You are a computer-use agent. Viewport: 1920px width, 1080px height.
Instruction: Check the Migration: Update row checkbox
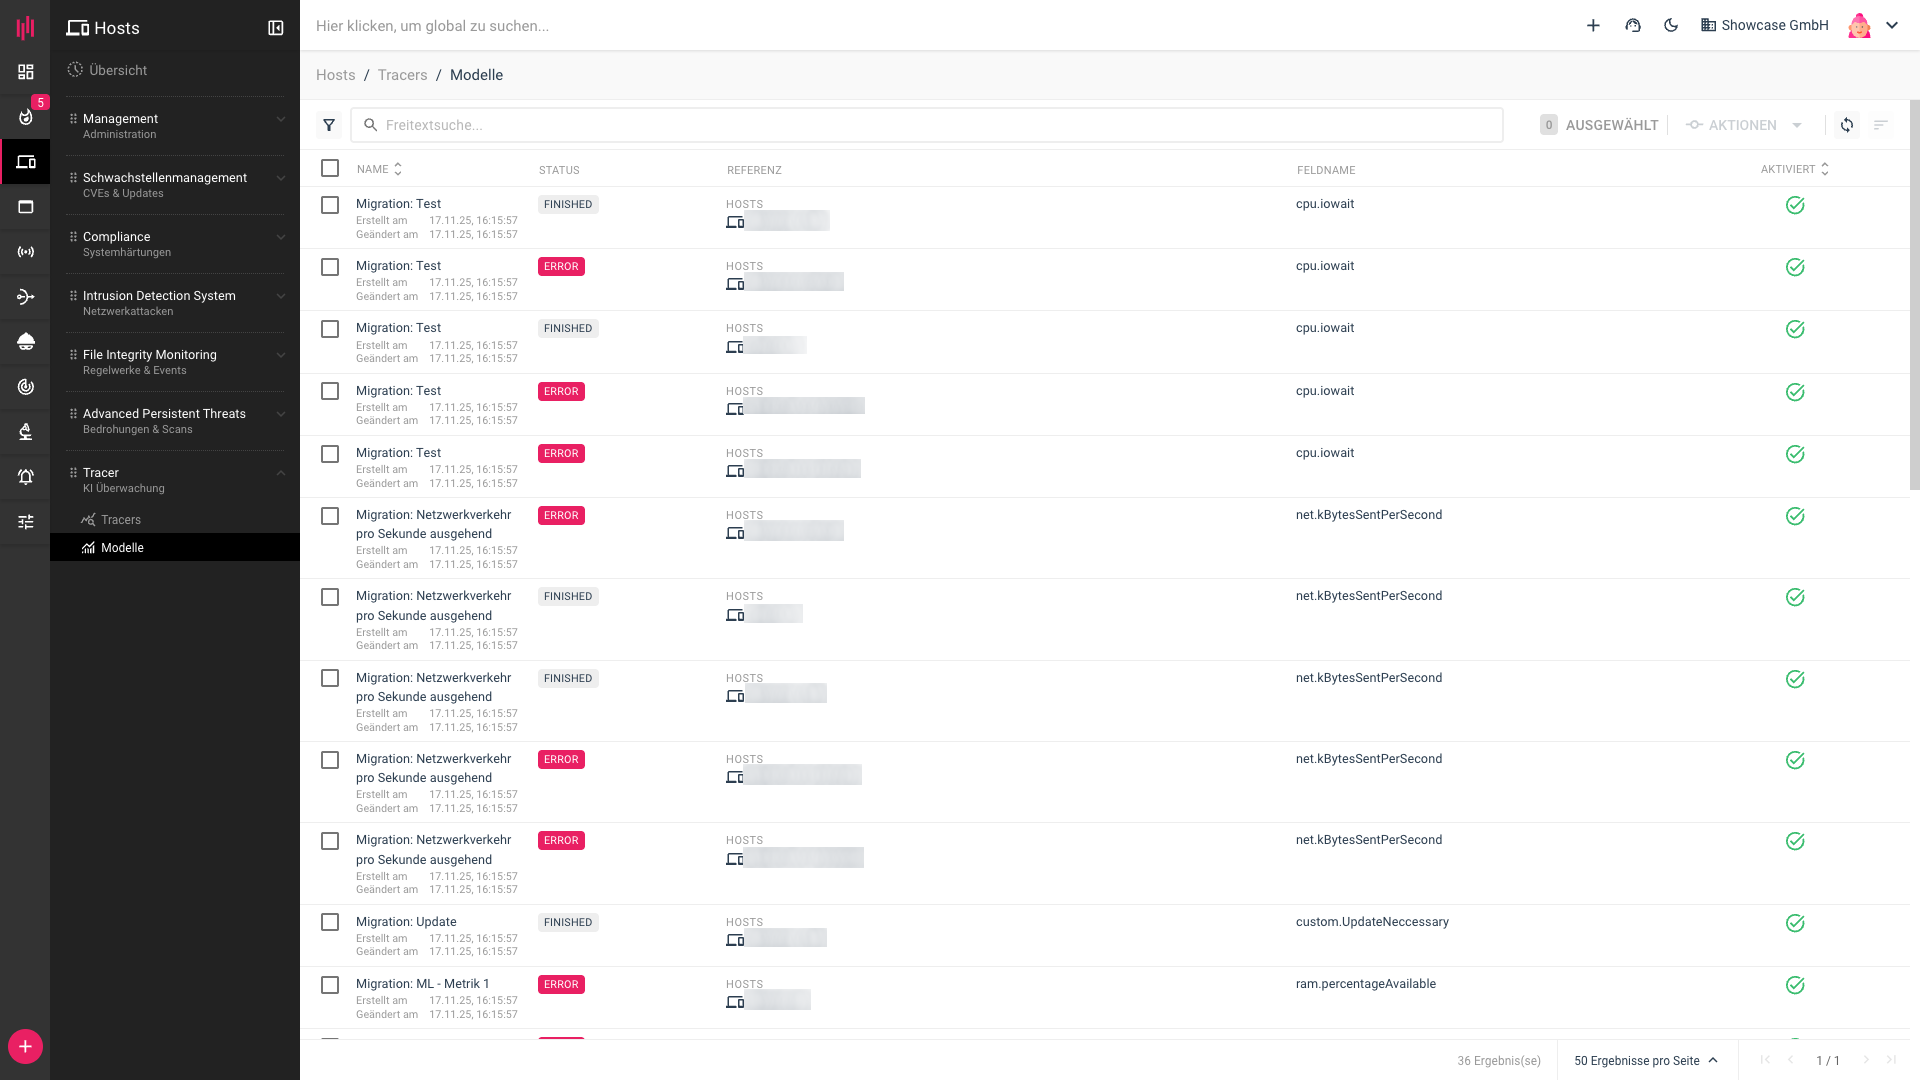coord(330,922)
